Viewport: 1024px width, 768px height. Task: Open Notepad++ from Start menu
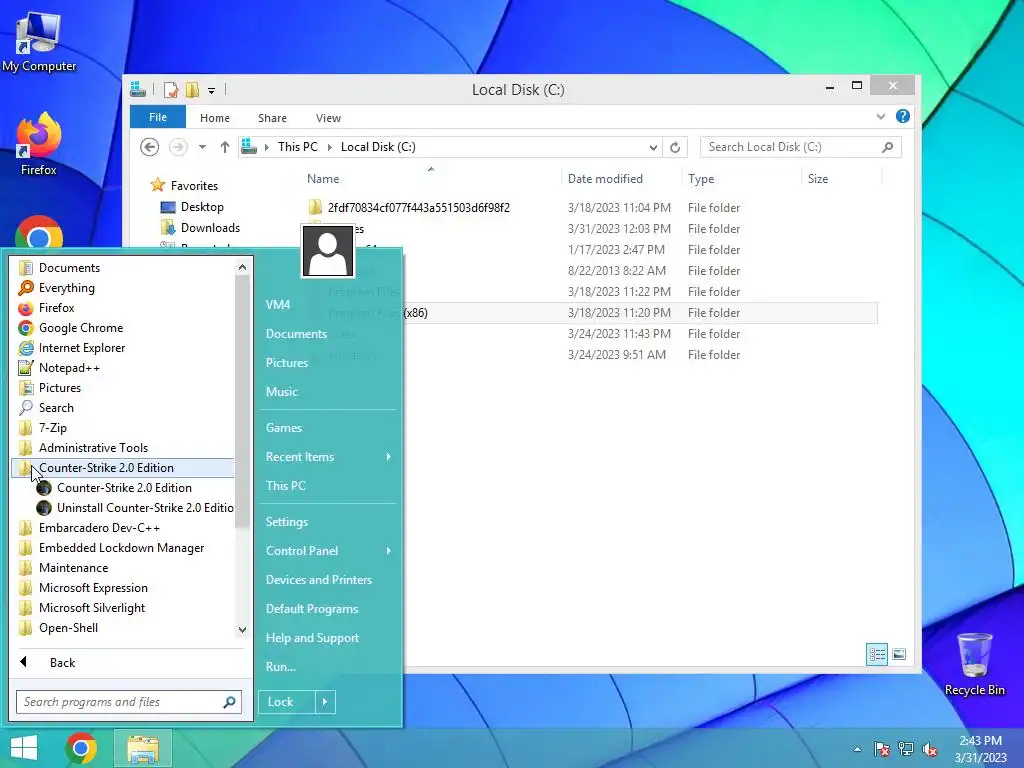point(122,368)
